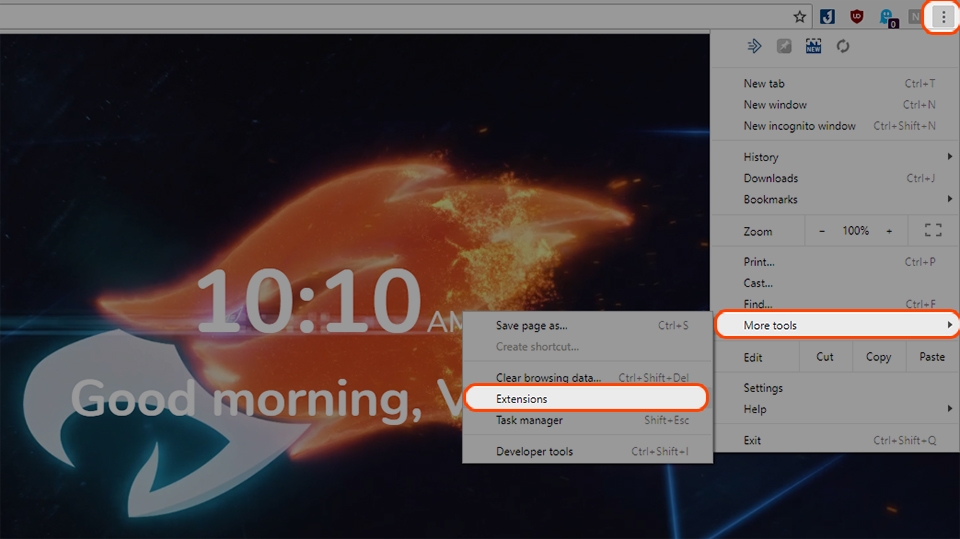The image size is (960, 539).
Task: Open Settings from the menu
Action: pos(835,388)
